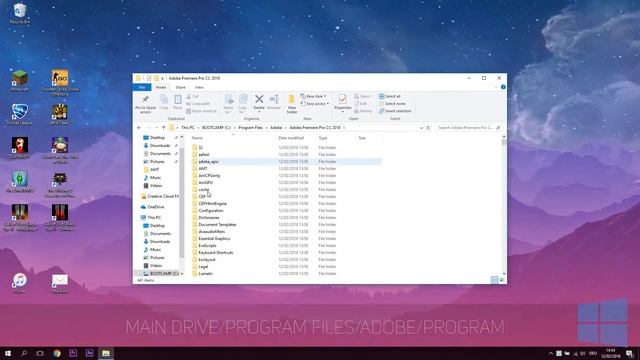640x360 pixels.
Task: Click Search Adobe Premiere Pro box
Action: (x=469, y=128)
